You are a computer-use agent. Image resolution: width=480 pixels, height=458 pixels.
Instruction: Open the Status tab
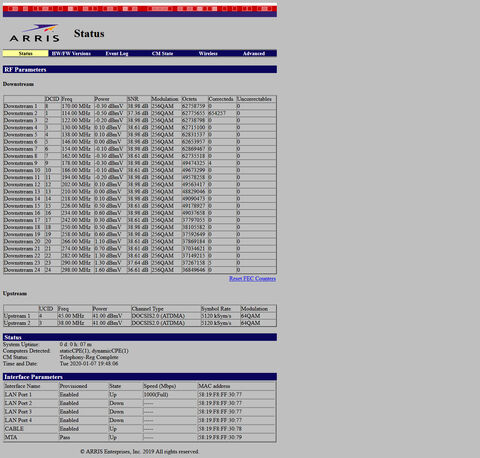[26, 53]
